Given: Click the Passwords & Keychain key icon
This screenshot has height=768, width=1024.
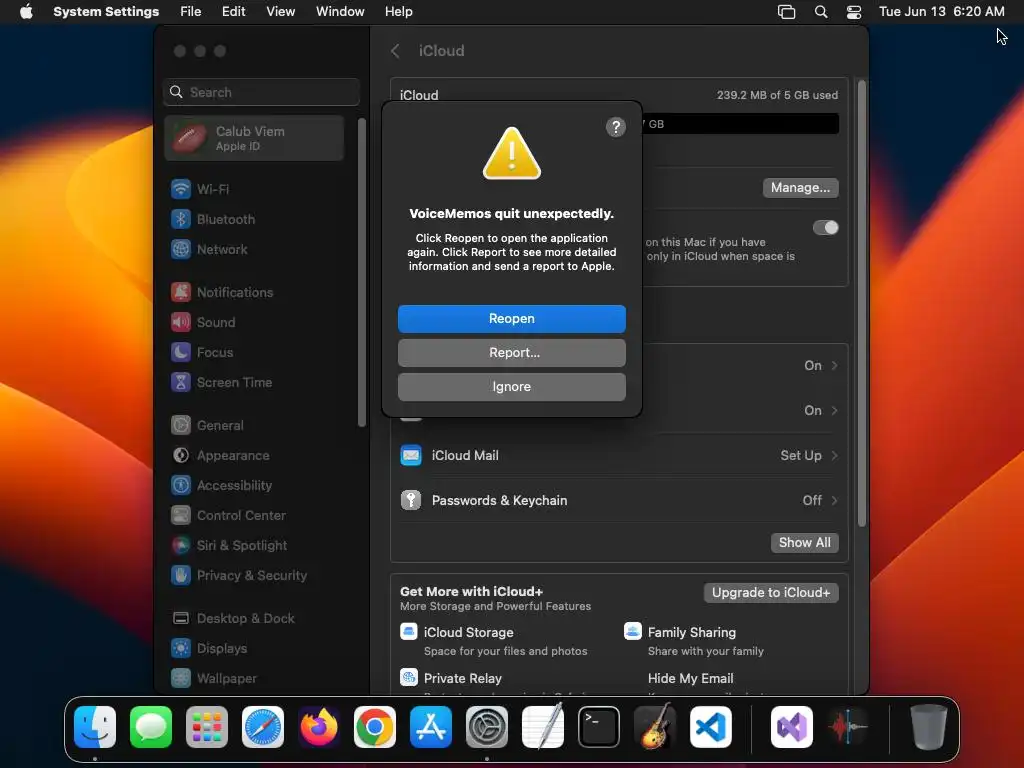Looking at the screenshot, I should (x=411, y=501).
